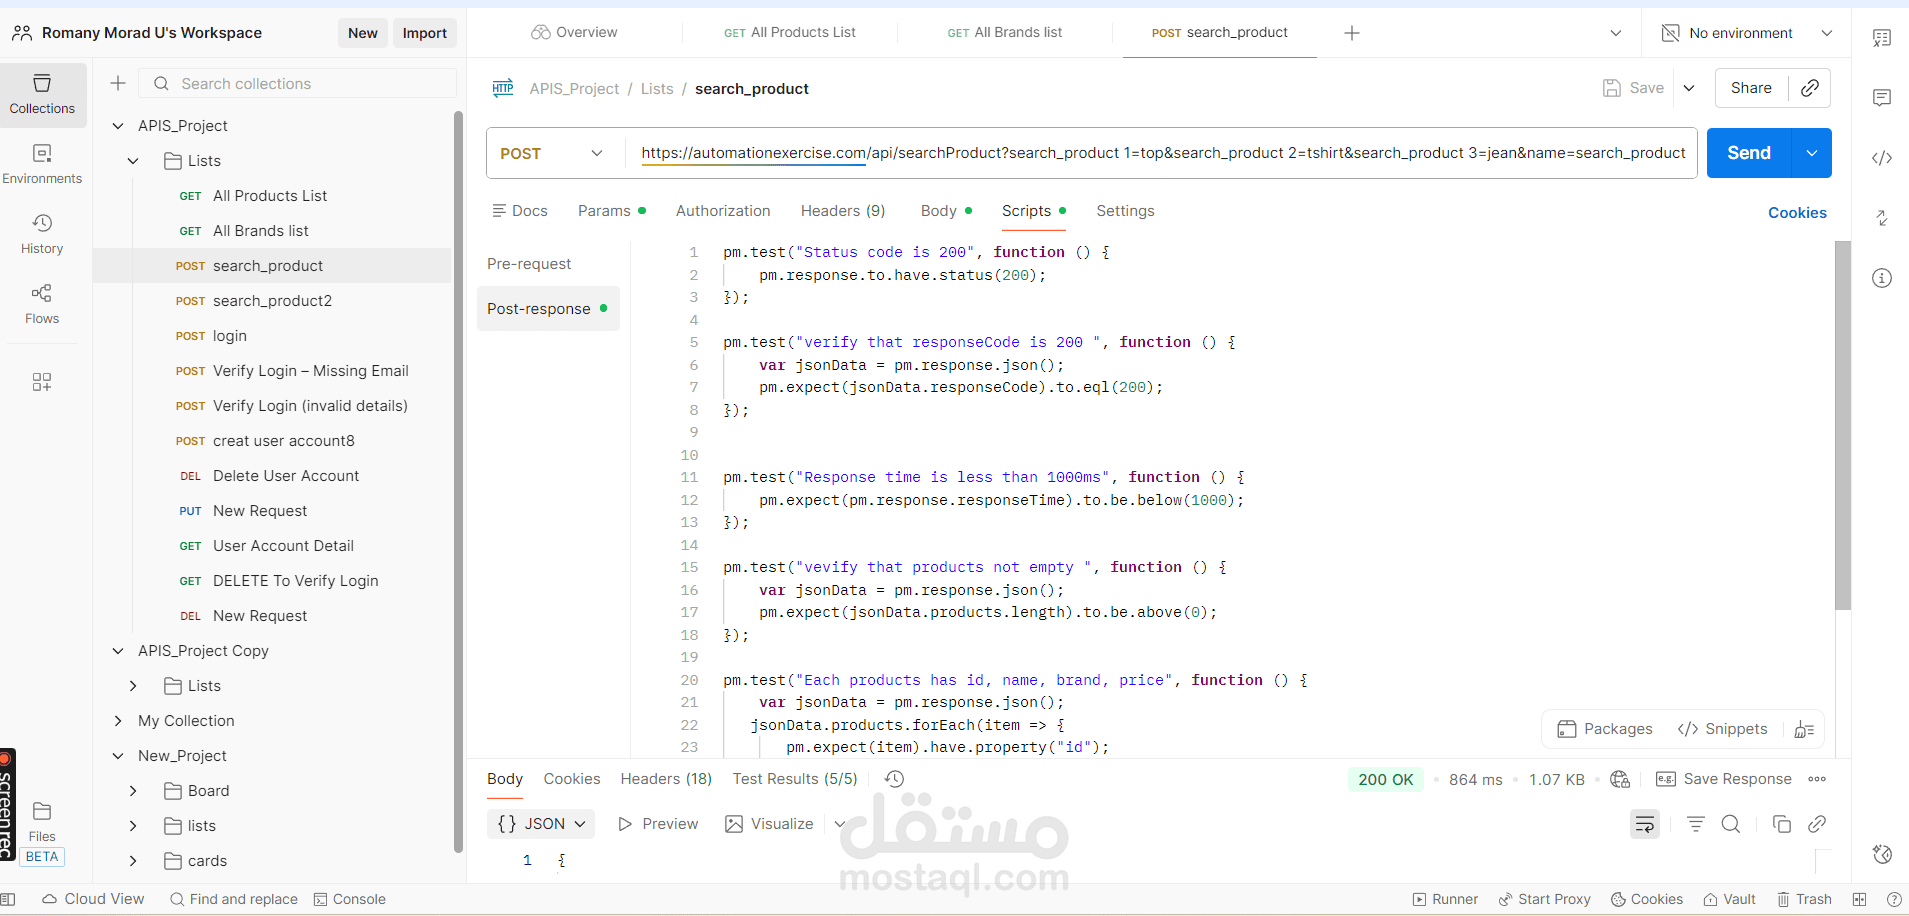Viewport: 1909px width, 916px height.
Task: Open the Environments sidebar panel
Action: [42, 164]
